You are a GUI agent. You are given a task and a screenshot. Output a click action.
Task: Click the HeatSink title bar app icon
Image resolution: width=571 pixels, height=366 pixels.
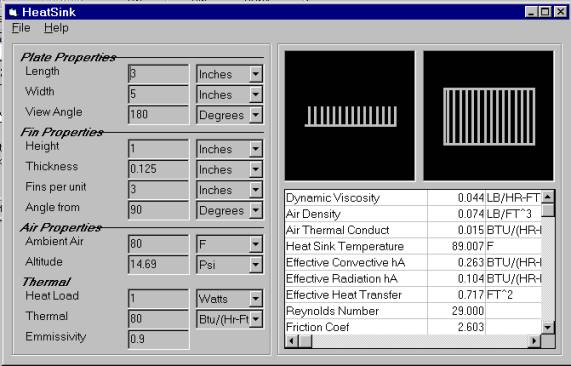[13, 12]
